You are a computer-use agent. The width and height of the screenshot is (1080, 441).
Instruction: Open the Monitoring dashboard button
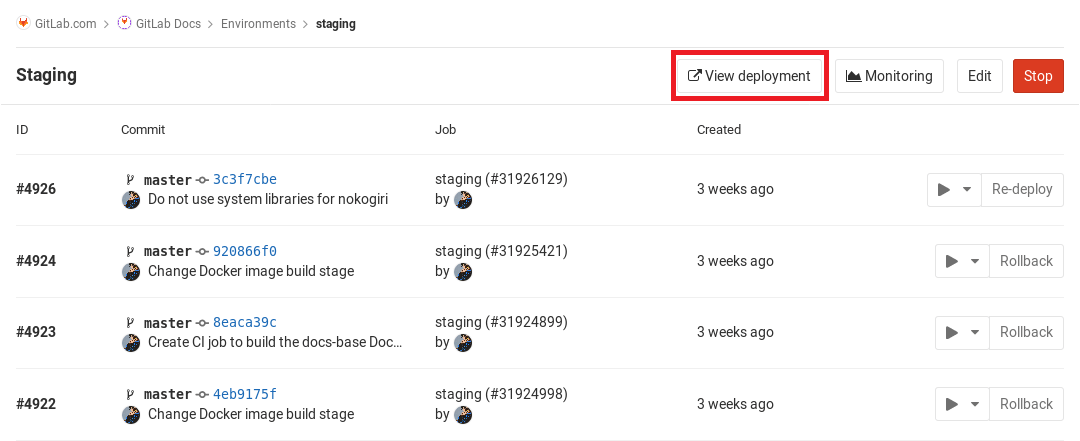[889, 76]
